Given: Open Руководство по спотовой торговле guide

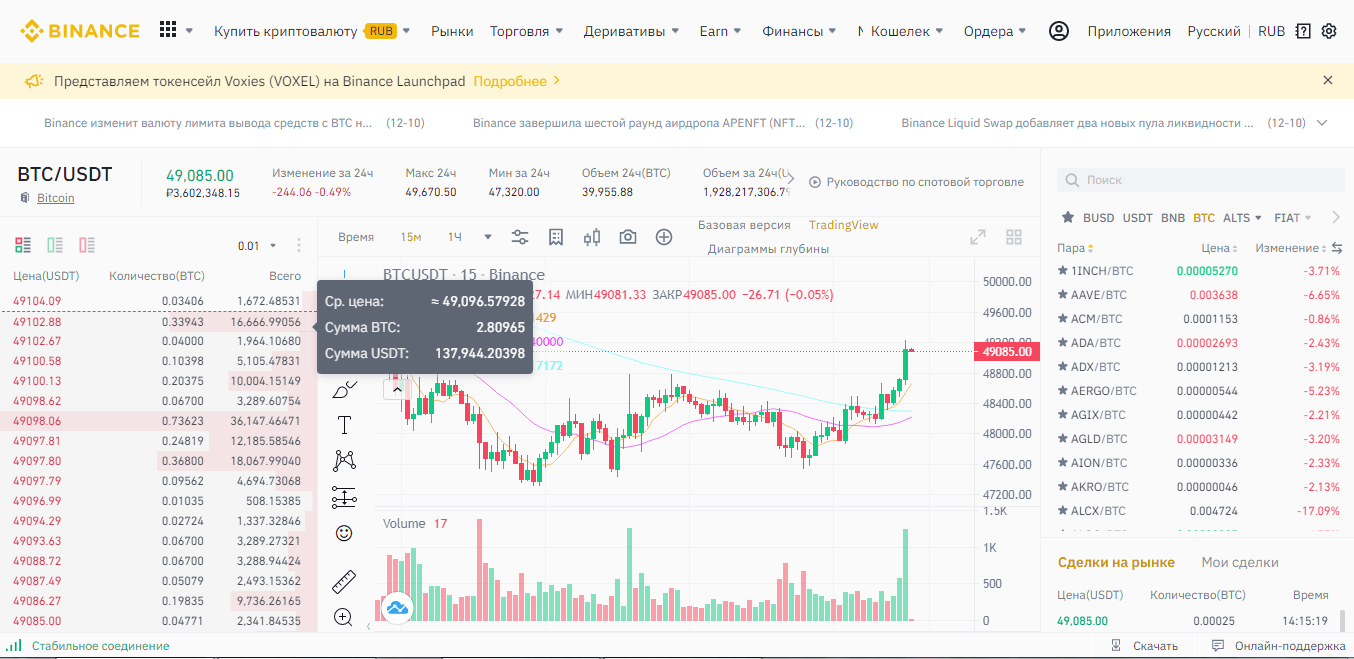Looking at the screenshot, I should 916,182.
